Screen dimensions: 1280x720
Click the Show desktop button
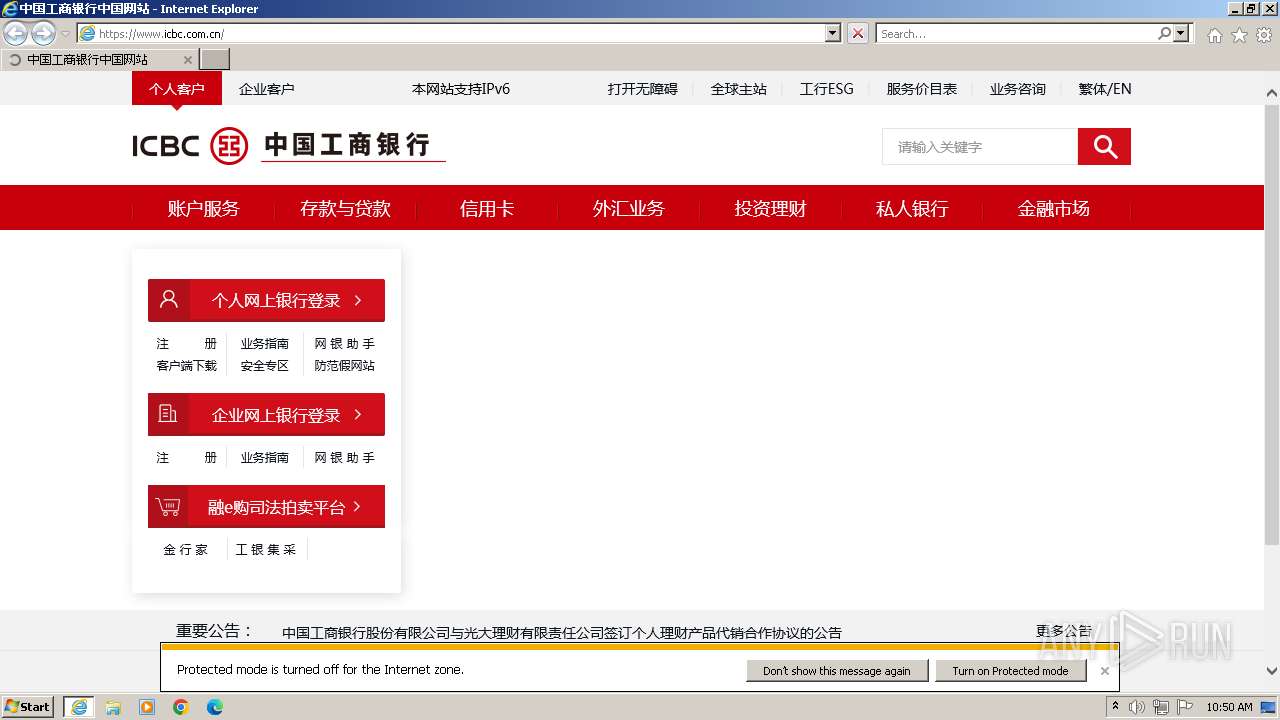[x=1268, y=707]
